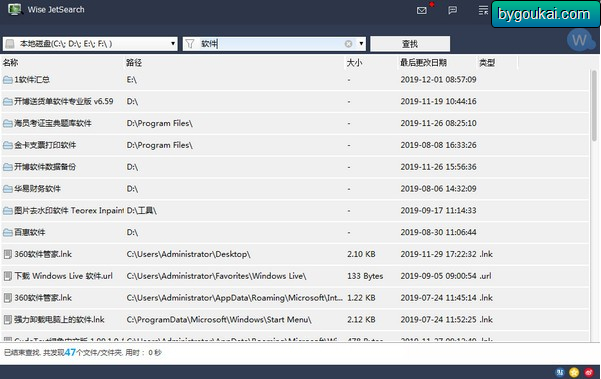Click the 查找 search button
The width and height of the screenshot is (601, 379).
click(410, 44)
